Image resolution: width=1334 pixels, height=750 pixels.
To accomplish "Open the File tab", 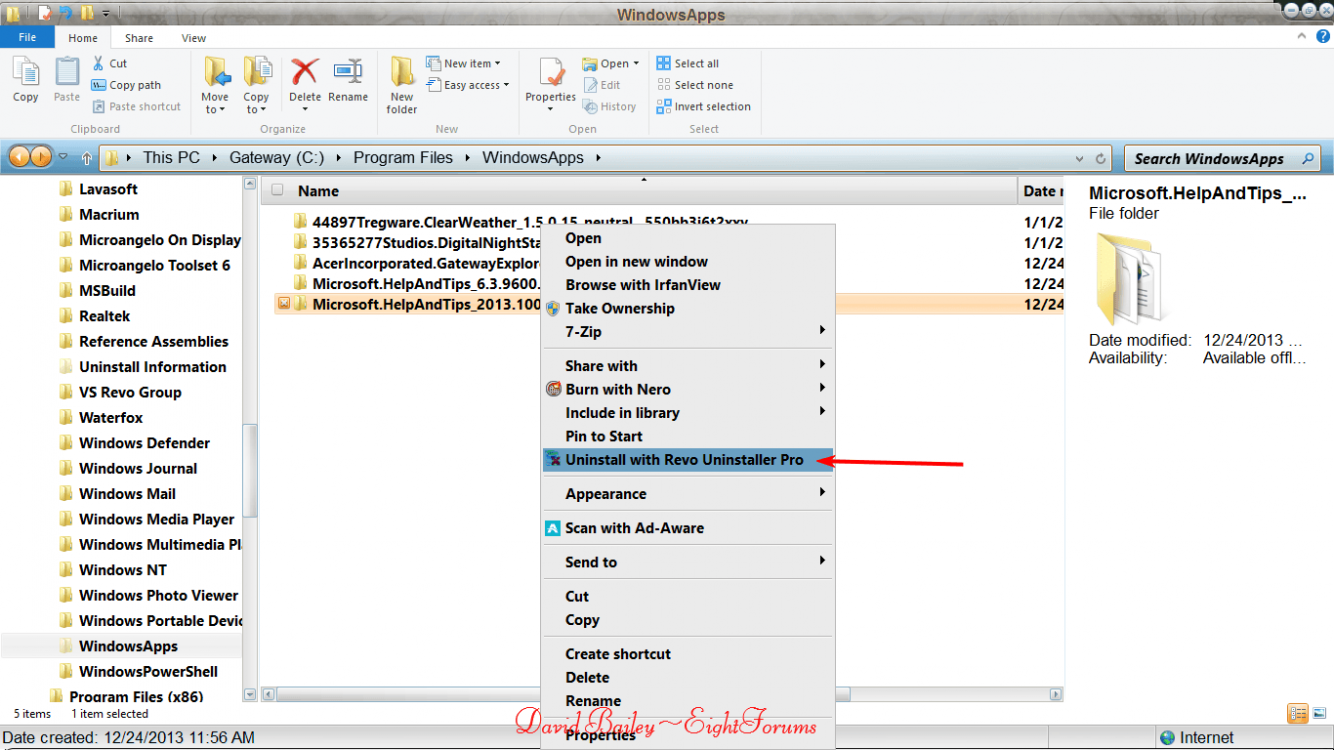I will 28,37.
